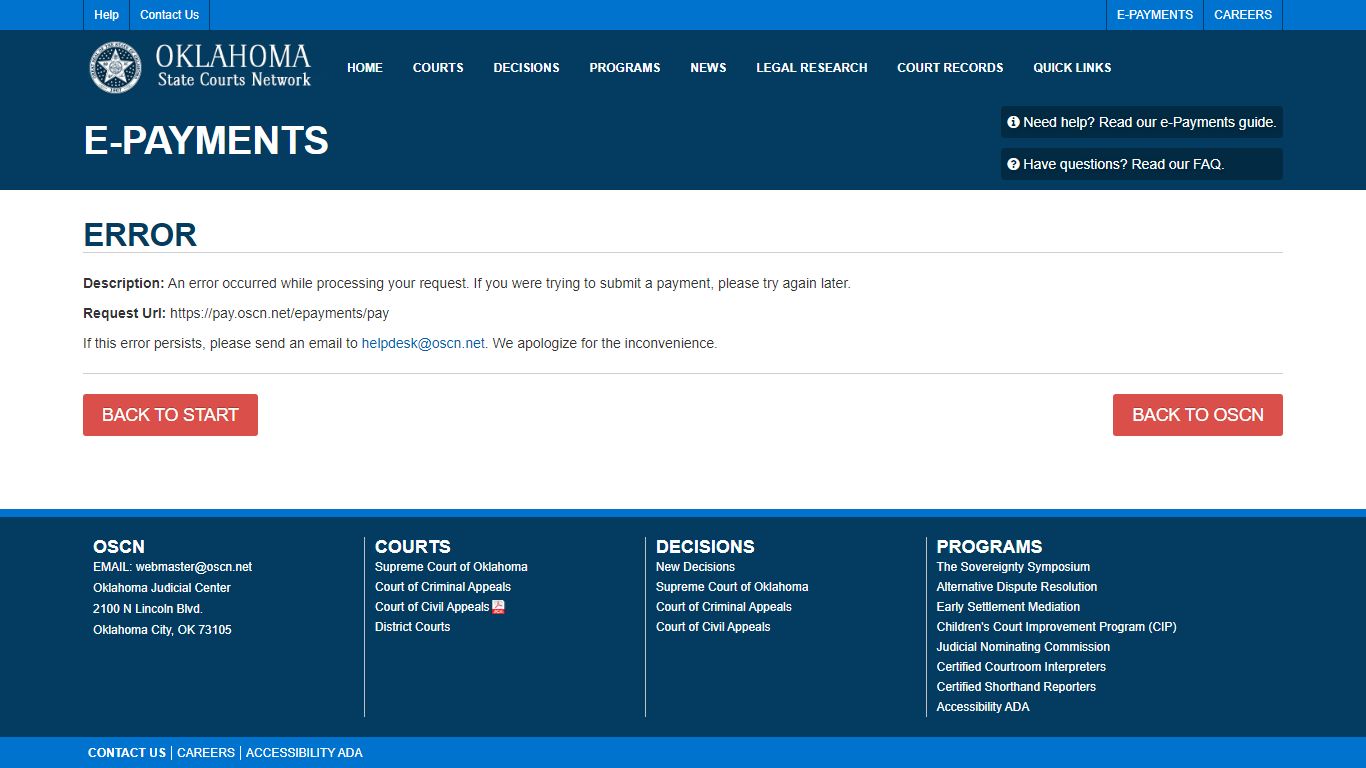The width and height of the screenshot is (1366, 768).
Task: Click the Oklahoma City, OK 73105 text
Action: point(162,630)
